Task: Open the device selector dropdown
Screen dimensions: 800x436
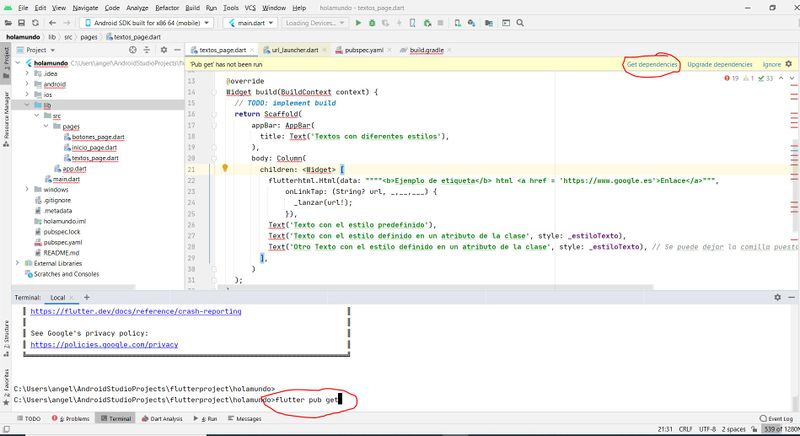Action: point(147,23)
